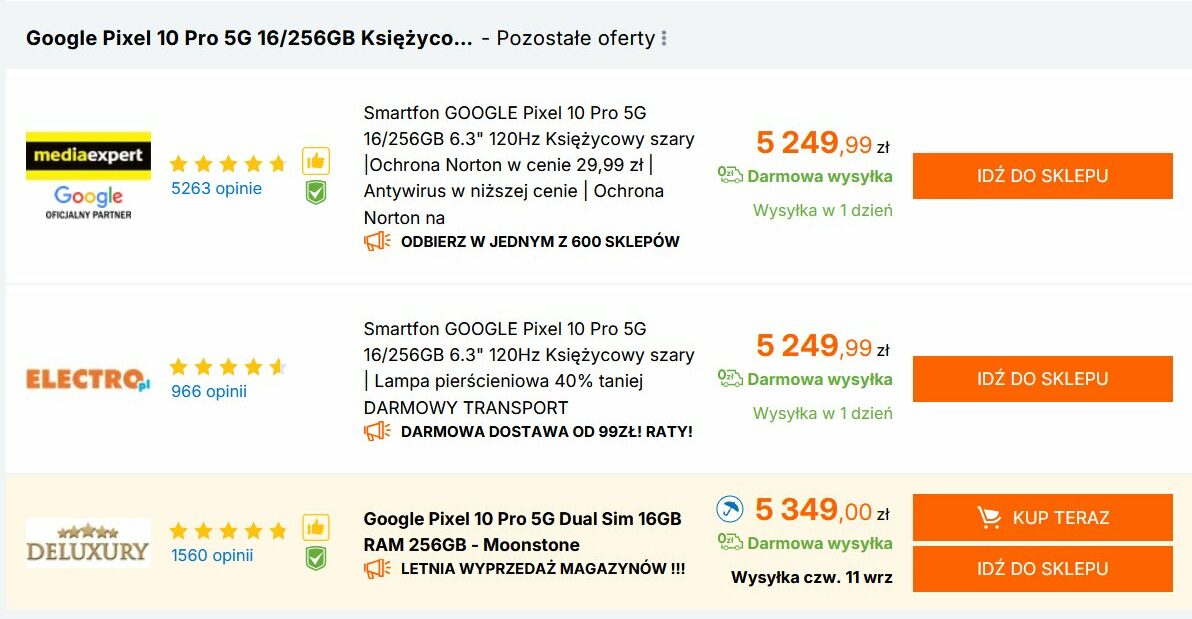Viewport: 1192px width, 619px height.
Task: Click the thumbs-up badge for Deluxury
Action: click(x=316, y=527)
